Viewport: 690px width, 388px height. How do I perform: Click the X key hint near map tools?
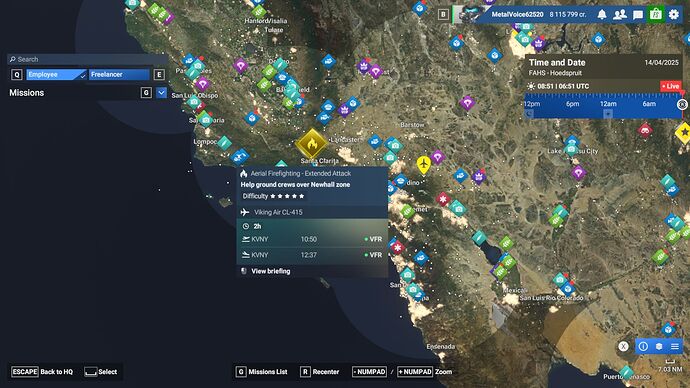623,346
